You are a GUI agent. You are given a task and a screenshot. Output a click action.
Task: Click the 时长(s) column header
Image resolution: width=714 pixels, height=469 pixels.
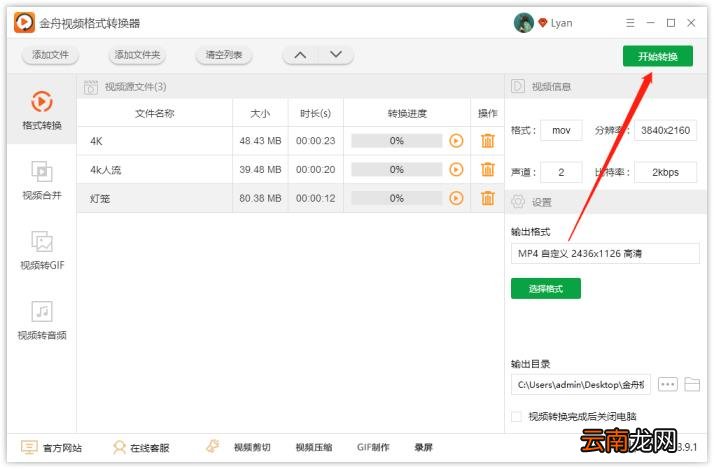(316, 113)
